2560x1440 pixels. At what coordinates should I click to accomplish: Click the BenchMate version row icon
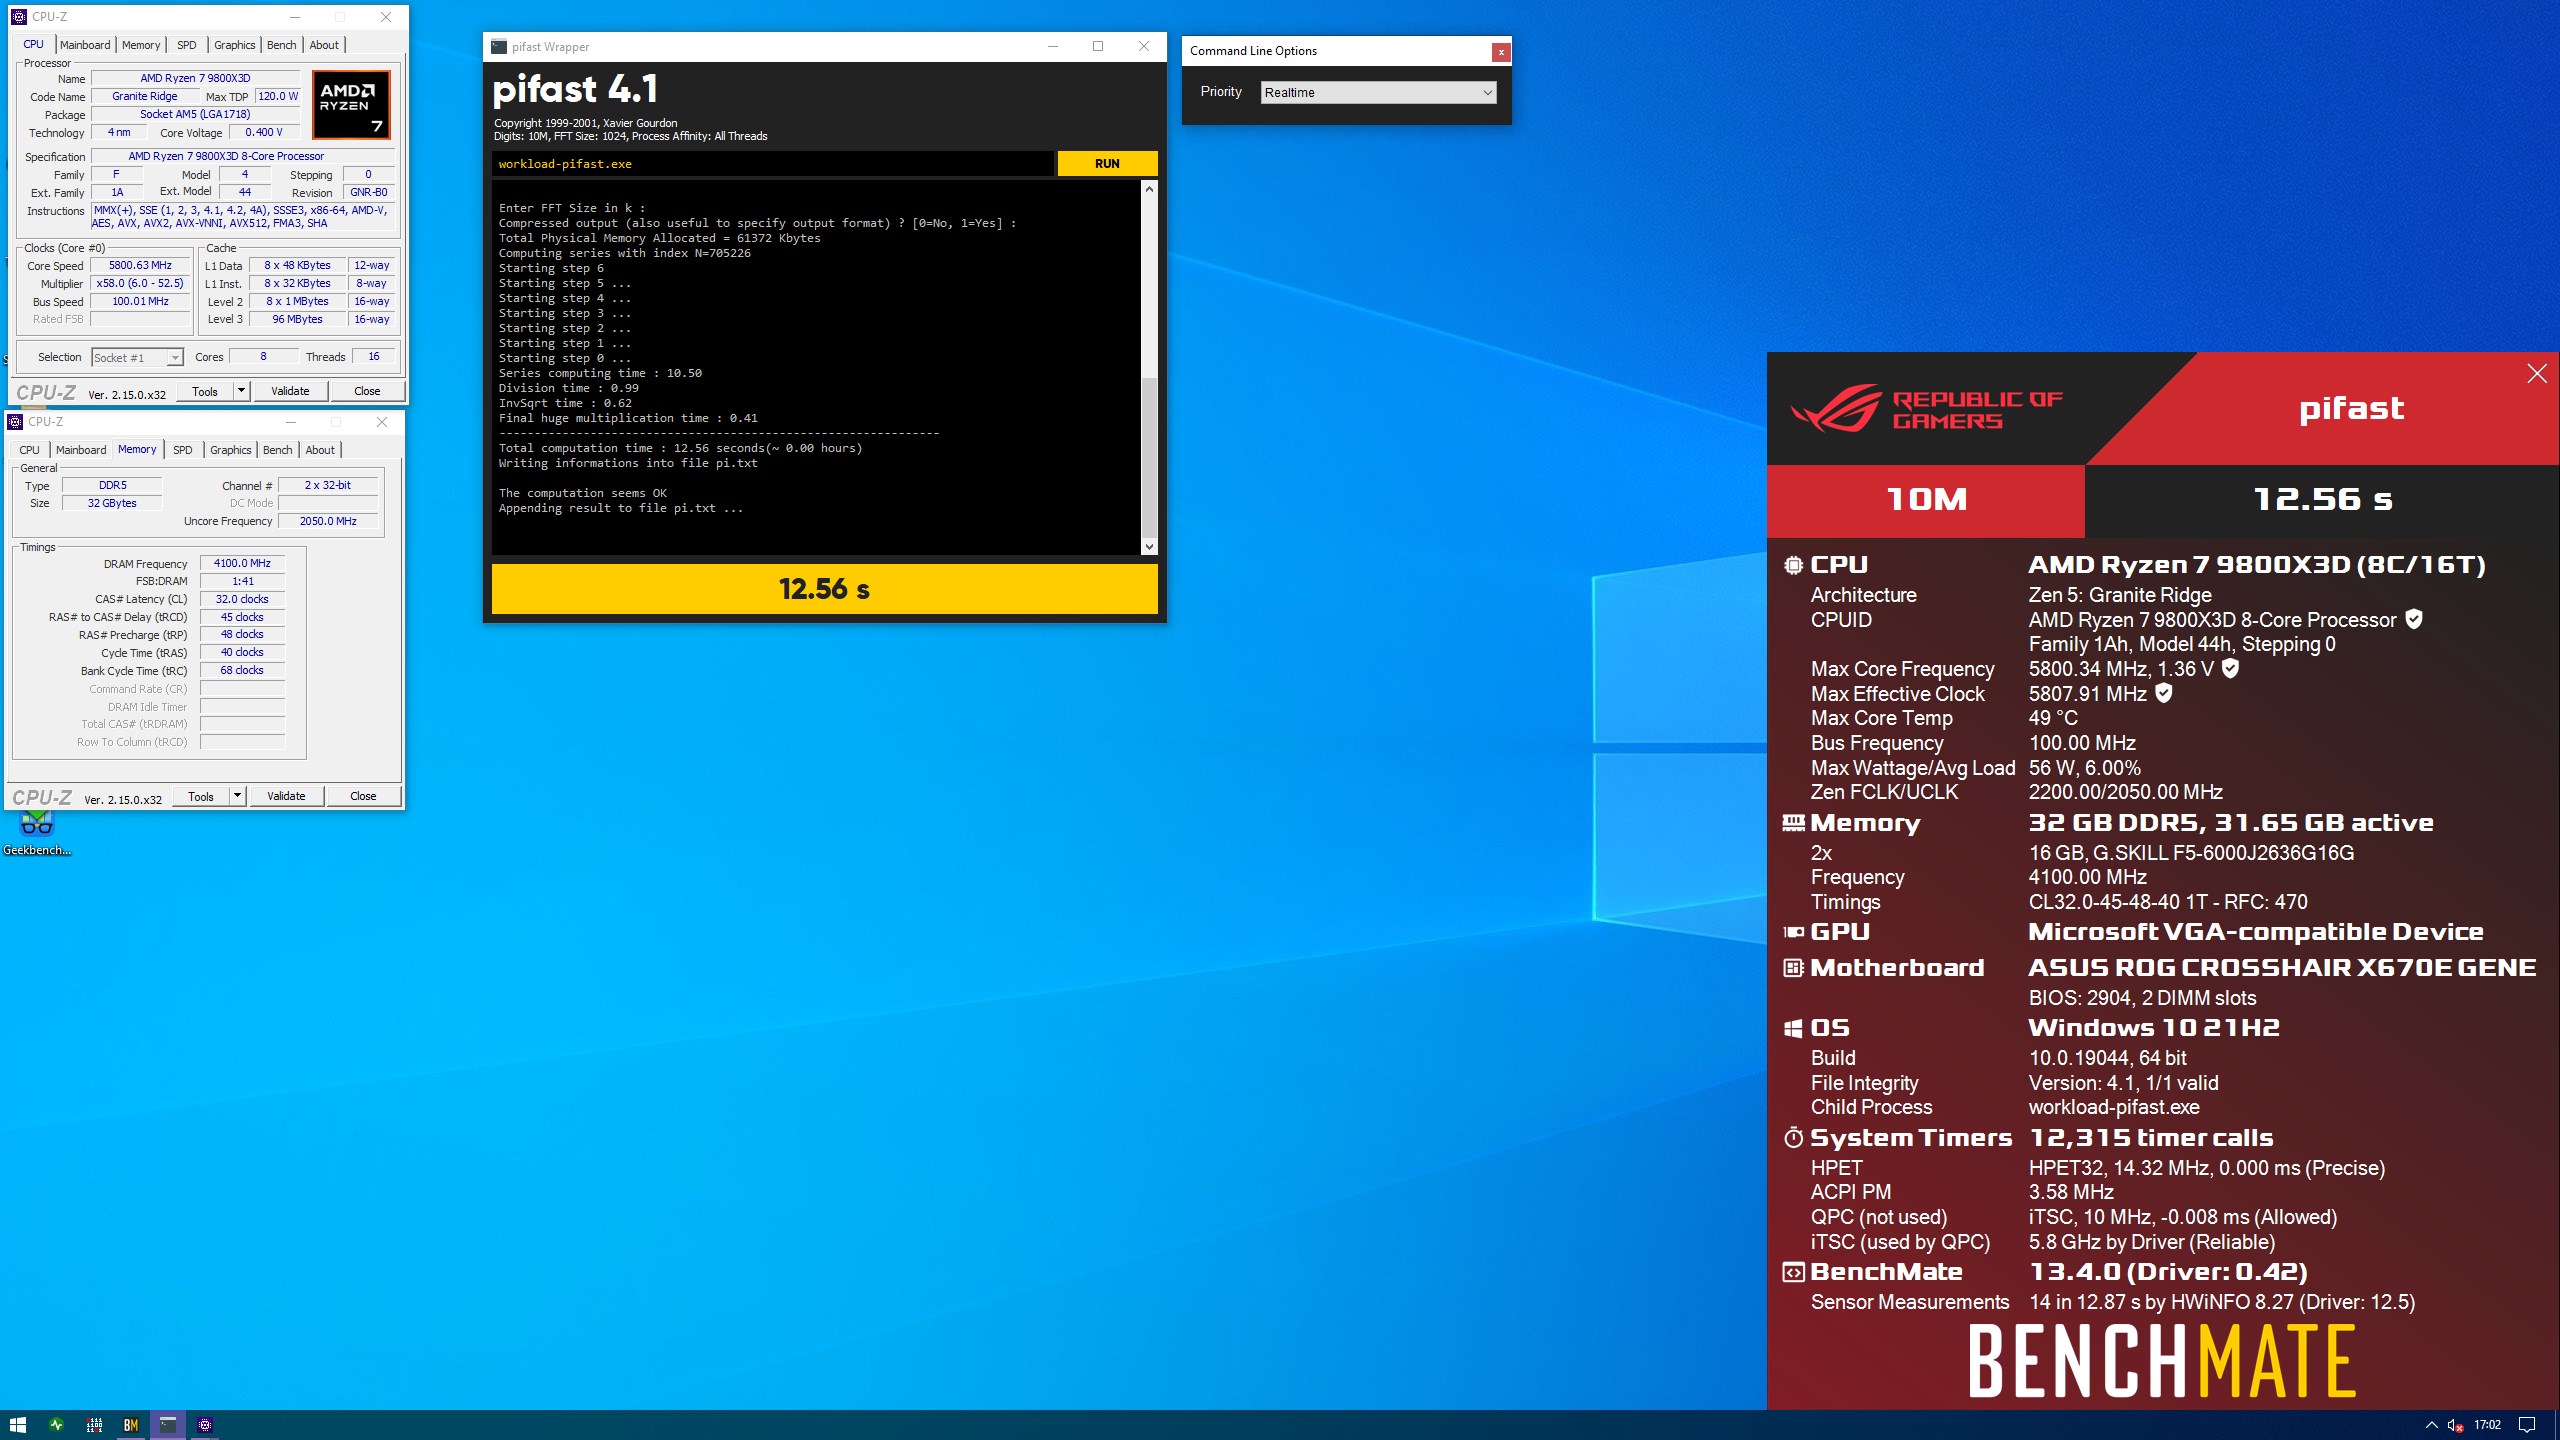1794,1272
